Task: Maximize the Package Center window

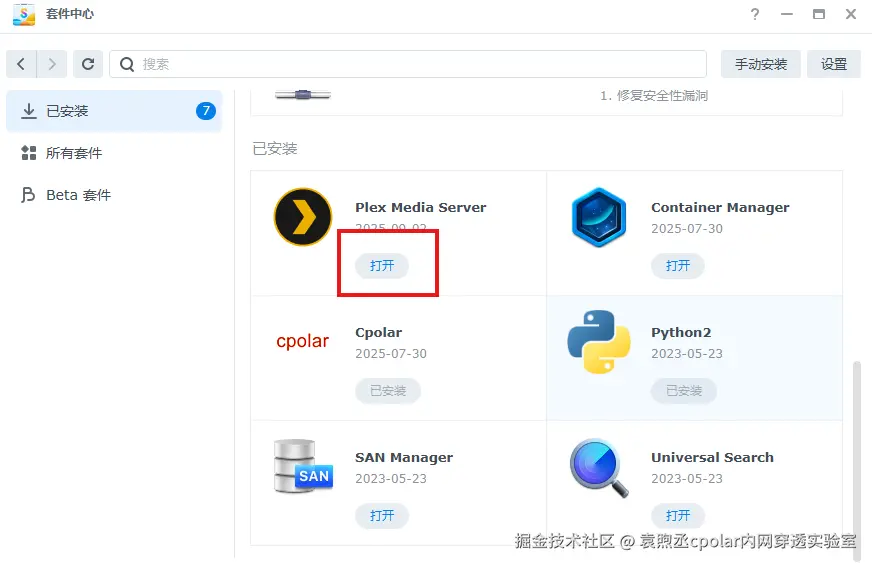Action: (819, 14)
